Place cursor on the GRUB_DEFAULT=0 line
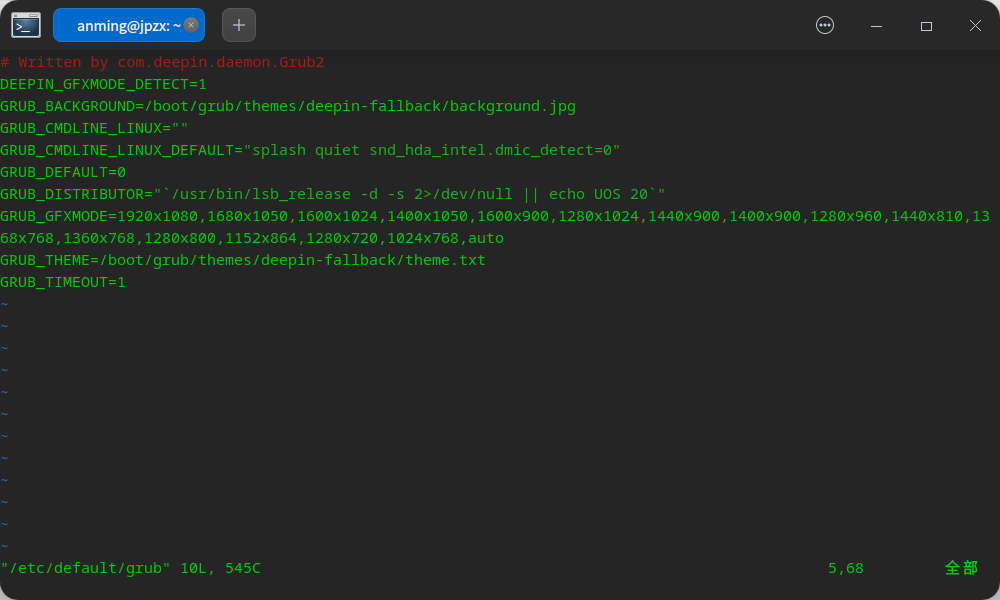Viewport: 1000px width, 600px height. pos(63,172)
